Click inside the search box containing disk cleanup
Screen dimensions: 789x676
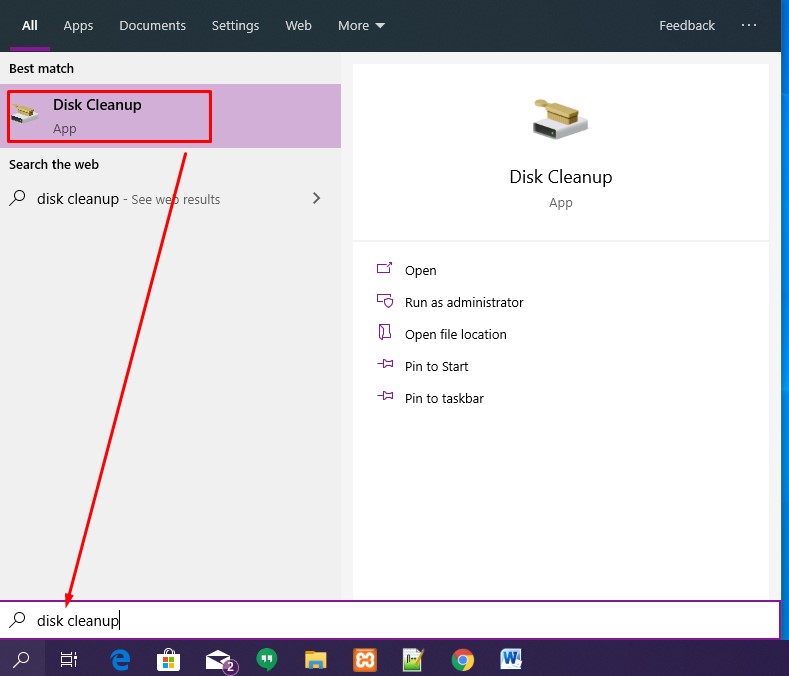tap(390, 620)
